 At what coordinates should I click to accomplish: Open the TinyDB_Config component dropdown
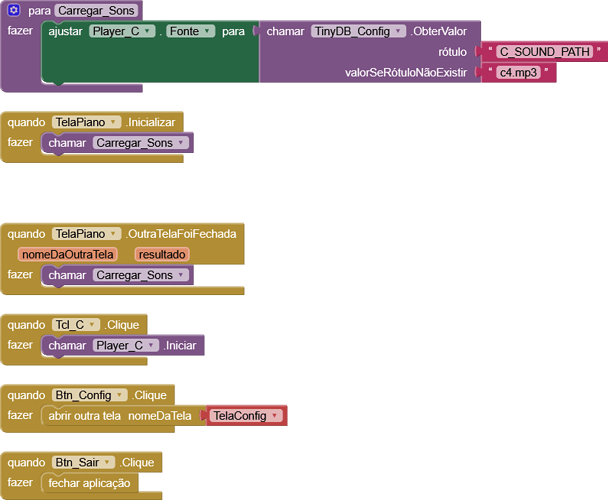pyautogui.click(x=399, y=31)
